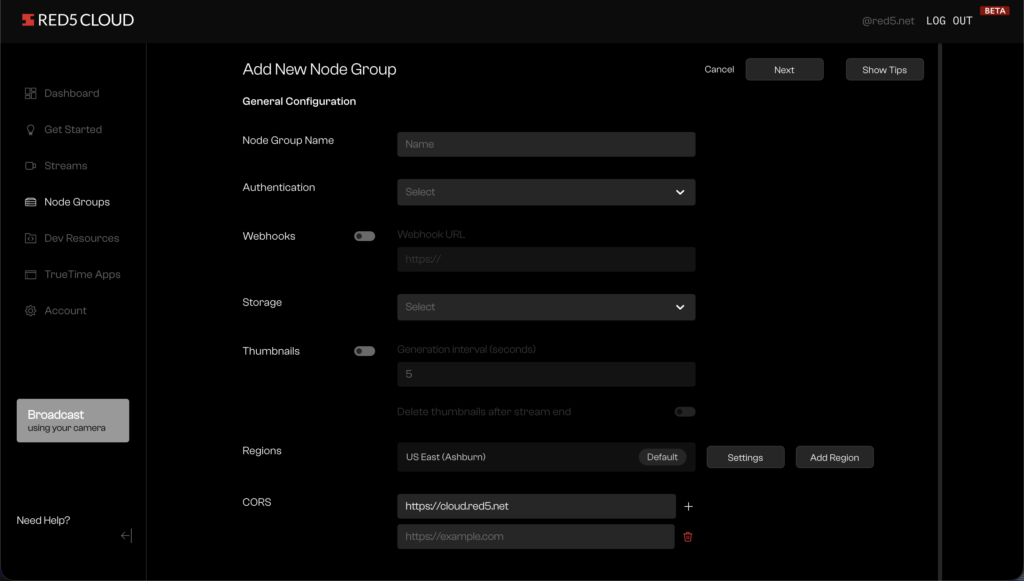Click the Show Tips button

[x=884, y=70]
